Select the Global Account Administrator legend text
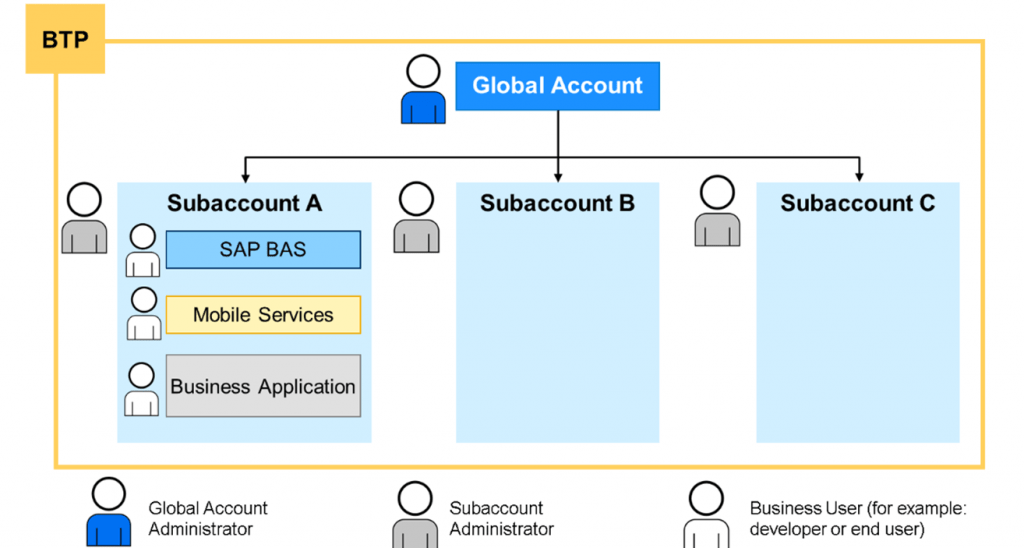This screenshot has height=548, width=1024. click(x=208, y=519)
